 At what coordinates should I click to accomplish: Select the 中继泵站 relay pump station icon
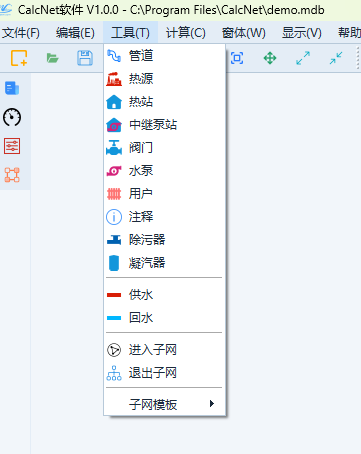(114, 125)
